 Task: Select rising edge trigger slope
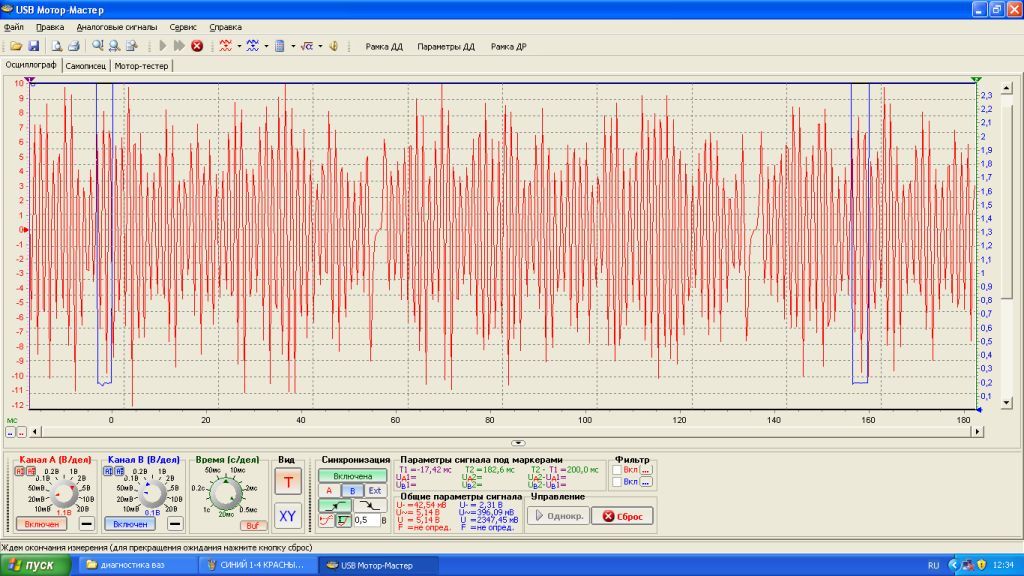pyautogui.click(x=334, y=505)
